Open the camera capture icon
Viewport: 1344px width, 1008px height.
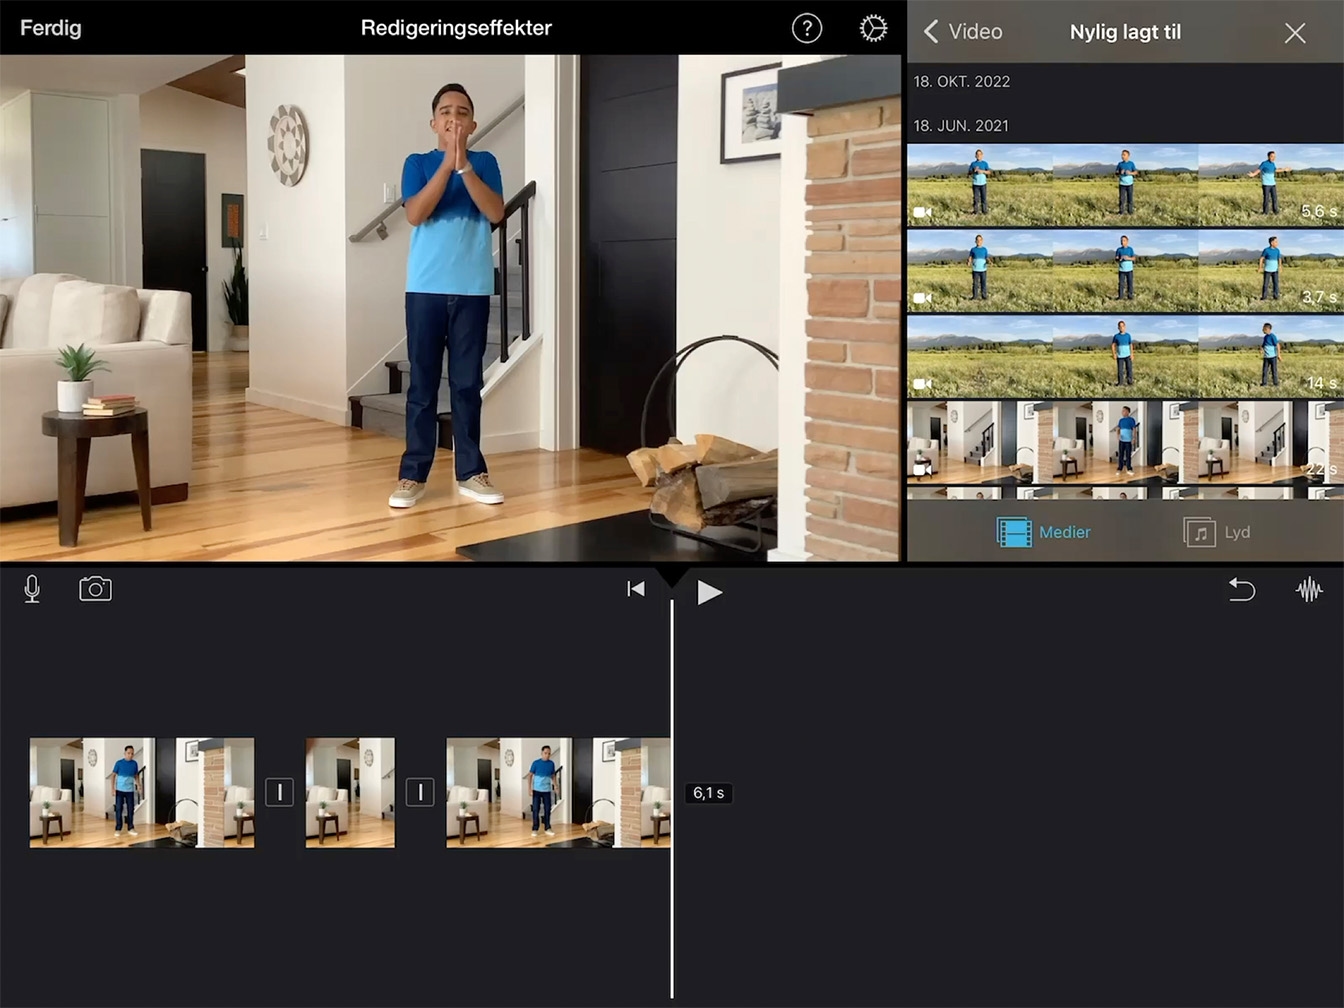[95, 589]
